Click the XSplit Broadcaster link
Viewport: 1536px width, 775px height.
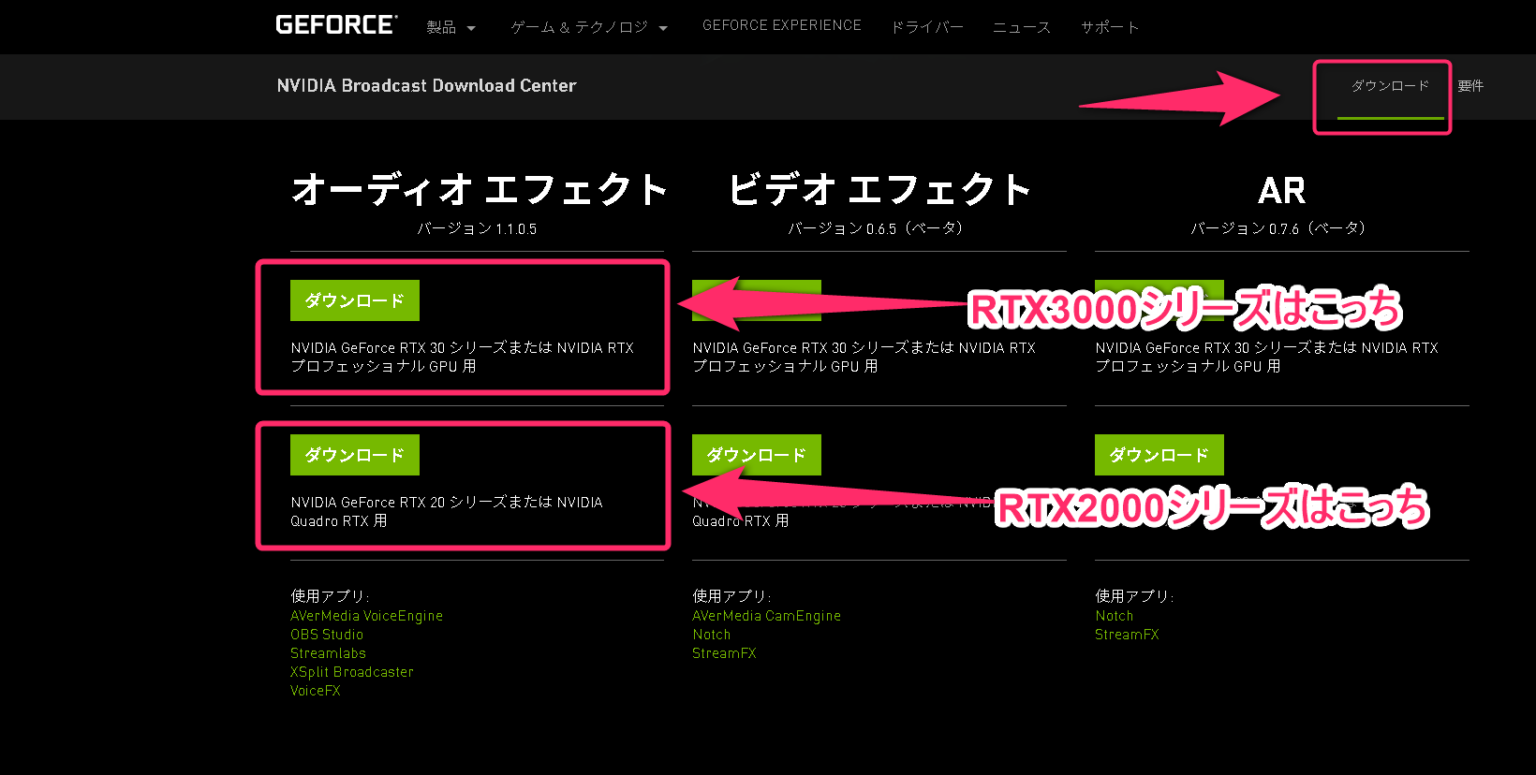[x=352, y=671]
